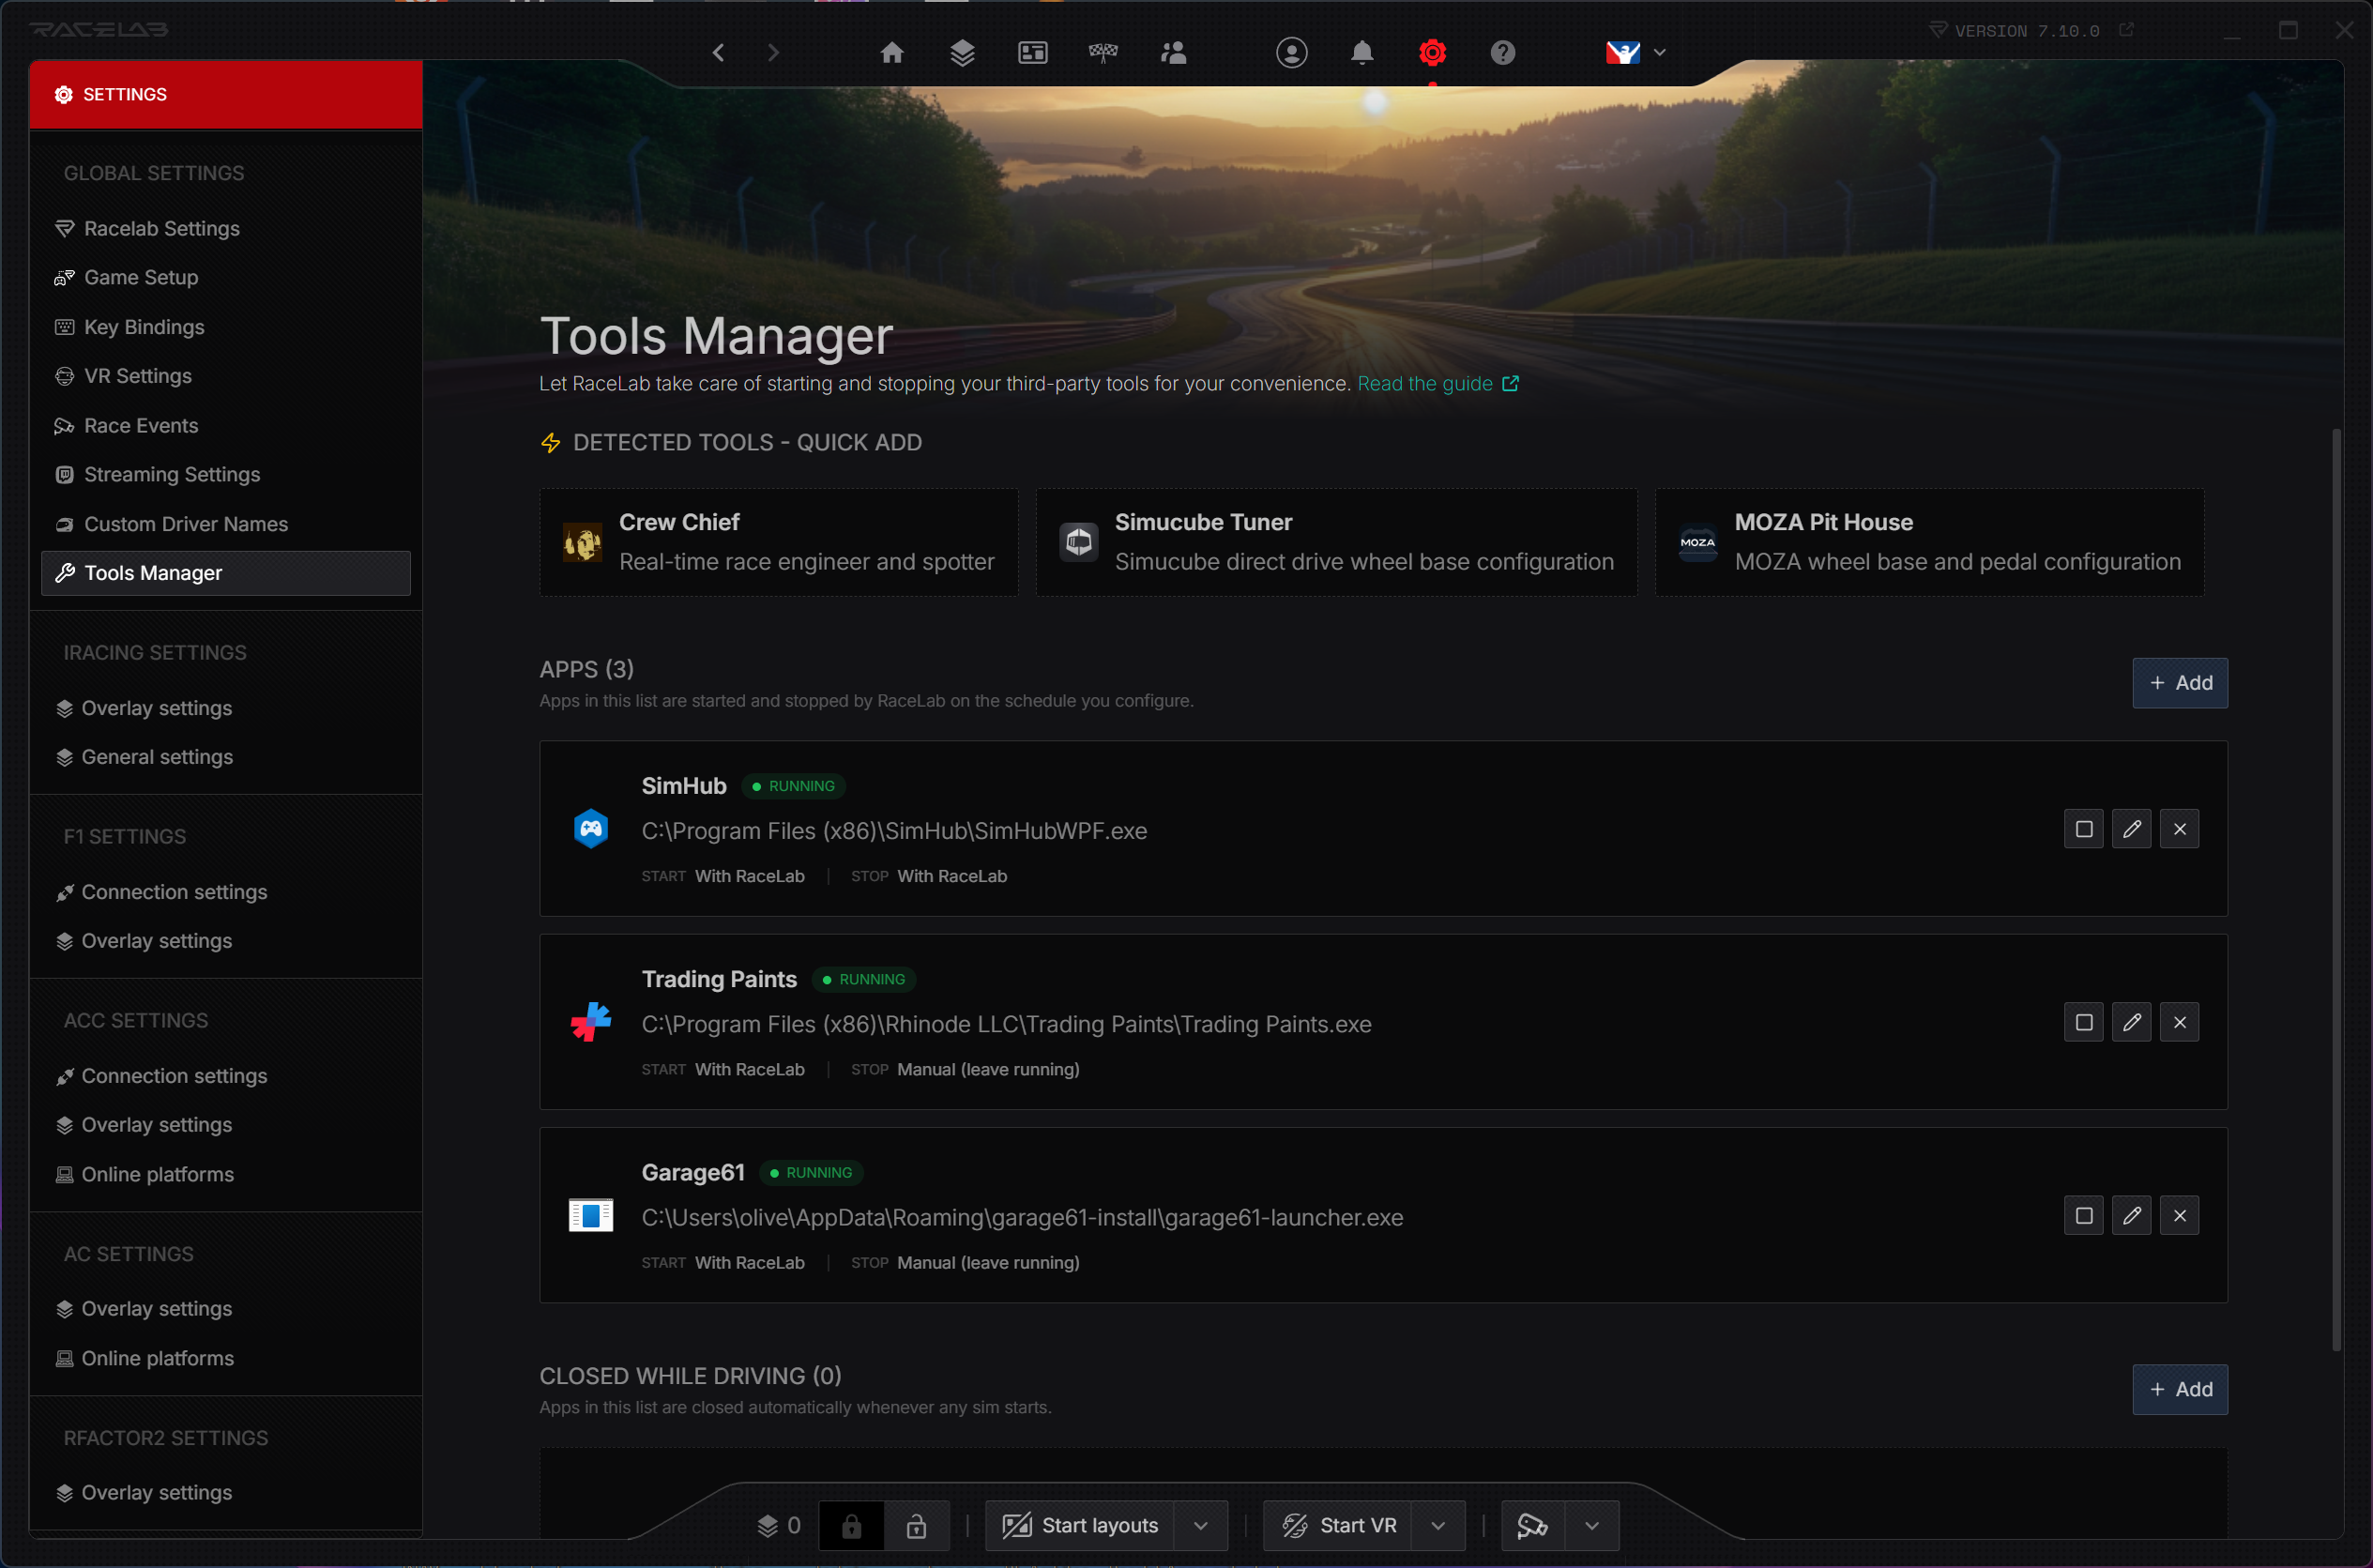Open Key Bindings in sidebar
Screen dimensions: 2373x1568
[x=226, y=327]
